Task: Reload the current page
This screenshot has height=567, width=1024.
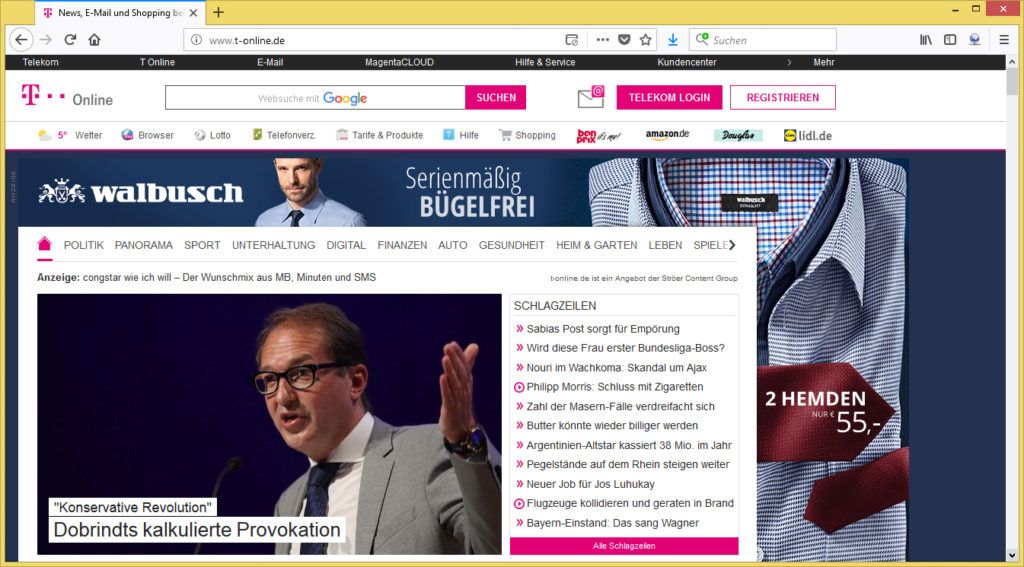Action: pyautogui.click(x=71, y=40)
